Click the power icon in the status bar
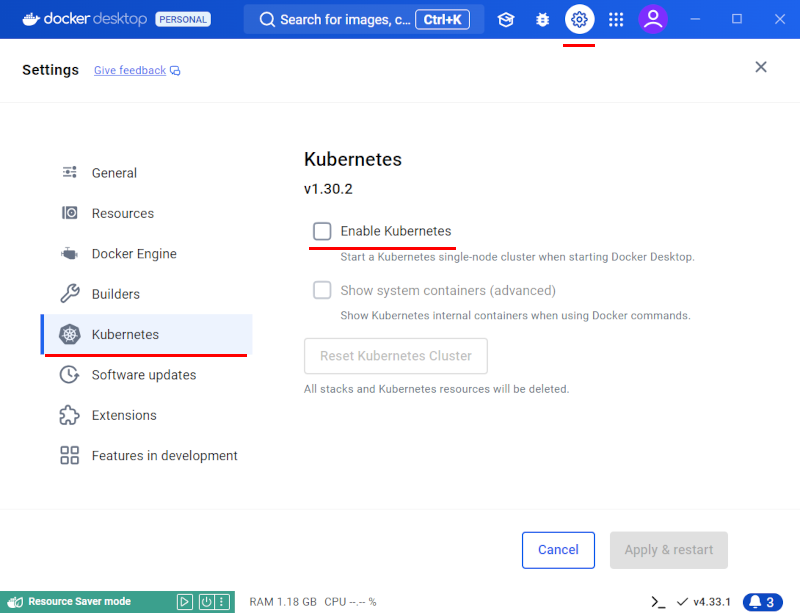Viewport: 800px width, 613px height. 206,602
